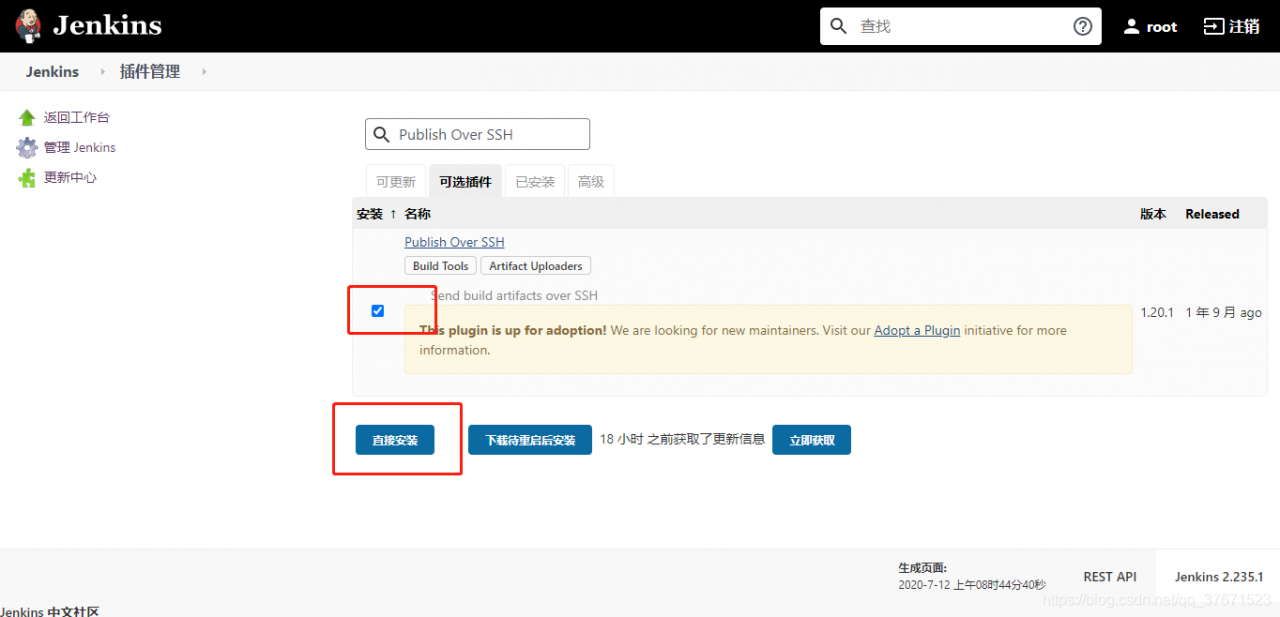The width and height of the screenshot is (1280, 617).
Task: Click the search help question mark icon
Action: 1082,26
